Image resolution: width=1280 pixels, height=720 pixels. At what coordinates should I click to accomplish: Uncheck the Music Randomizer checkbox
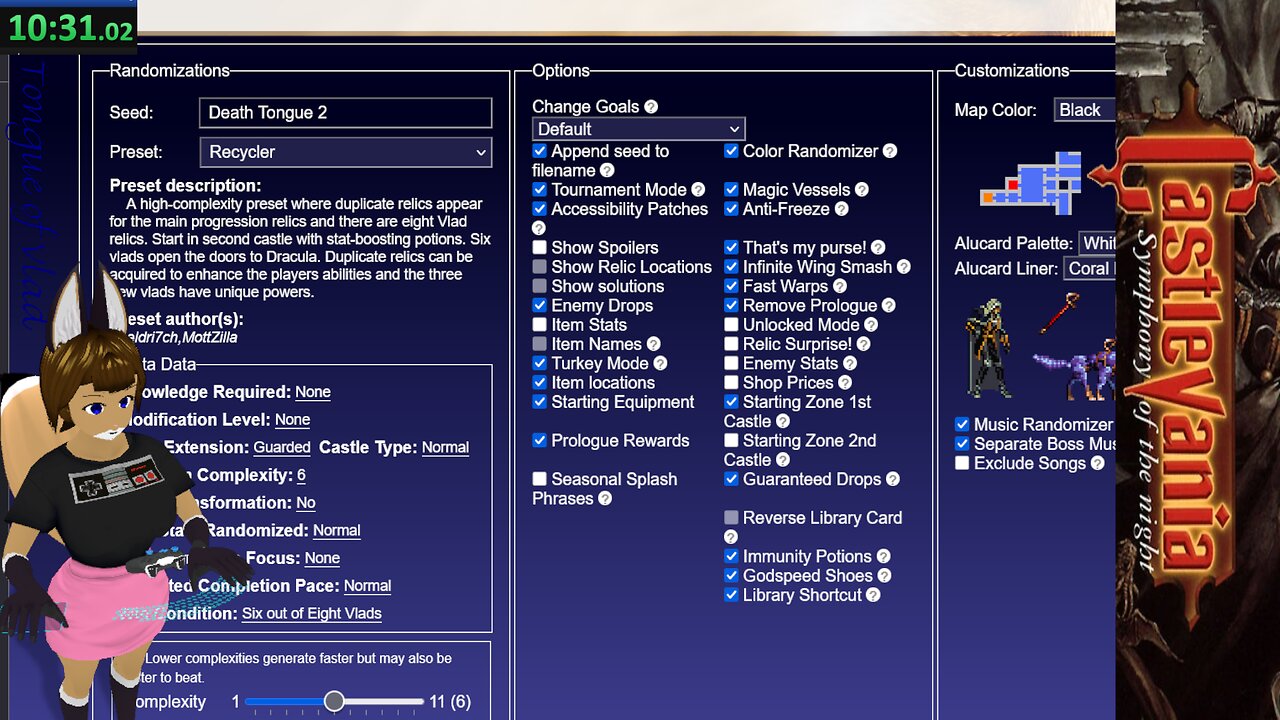(962, 425)
